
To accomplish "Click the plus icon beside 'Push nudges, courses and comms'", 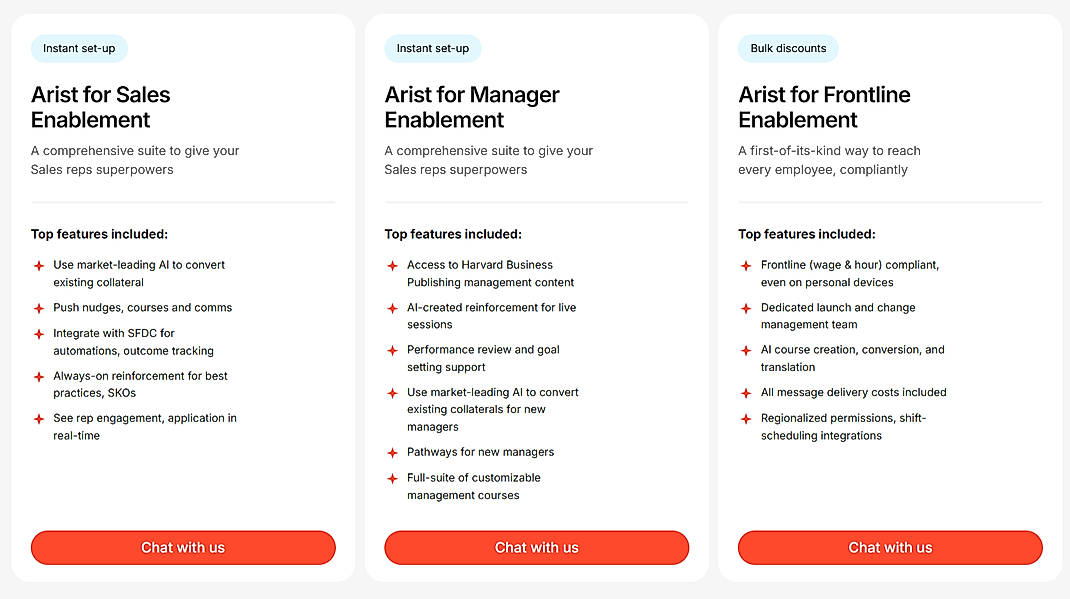I will pyautogui.click(x=38, y=307).
